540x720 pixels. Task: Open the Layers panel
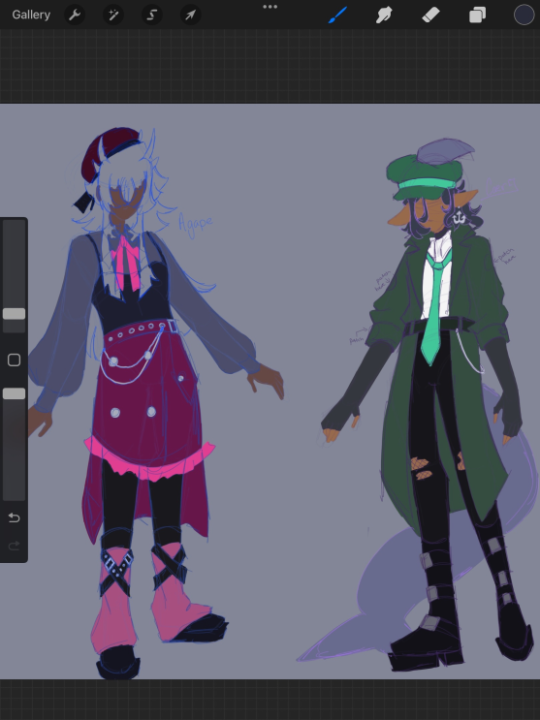click(478, 15)
